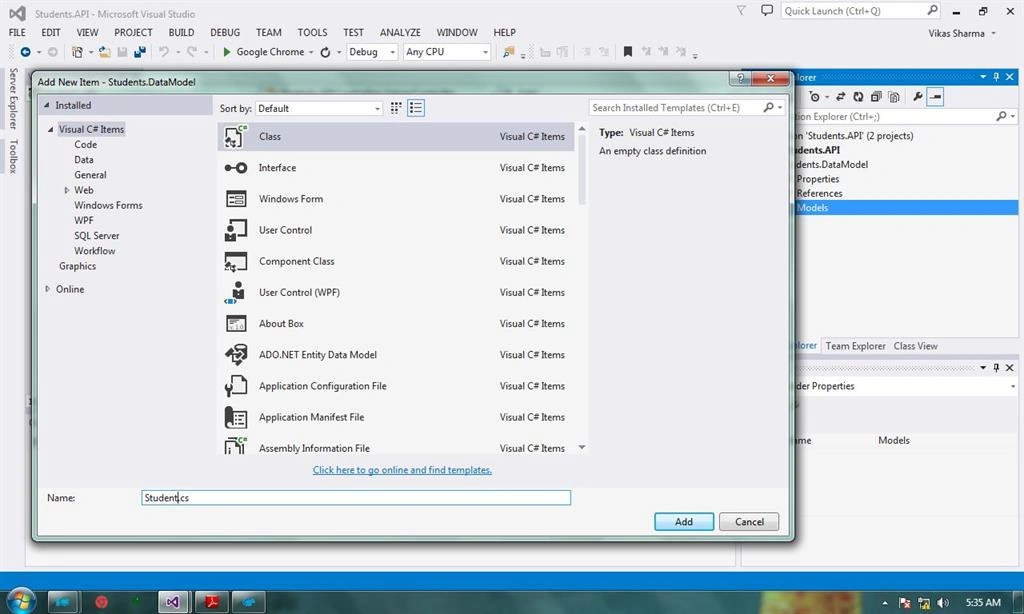
Task: Click the template list scrollbar down arrow
Action: (x=581, y=447)
